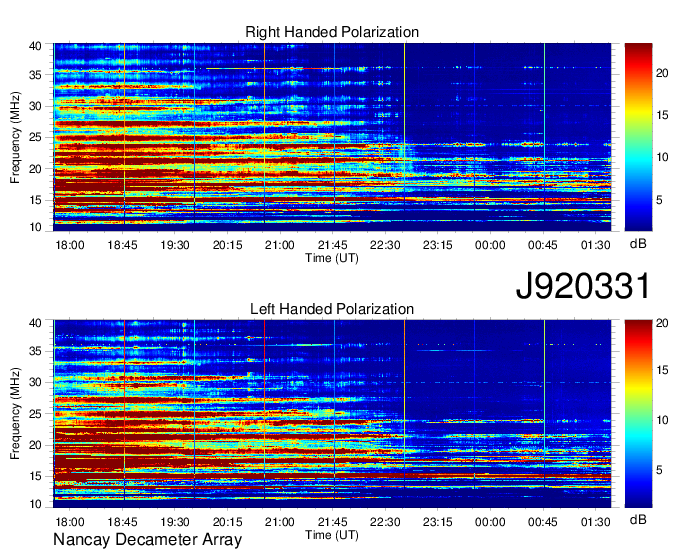This screenshot has width=680, height=552.
Task: Click the 25 MHz tick on the top frequency axis
Action: click(36, 137)
